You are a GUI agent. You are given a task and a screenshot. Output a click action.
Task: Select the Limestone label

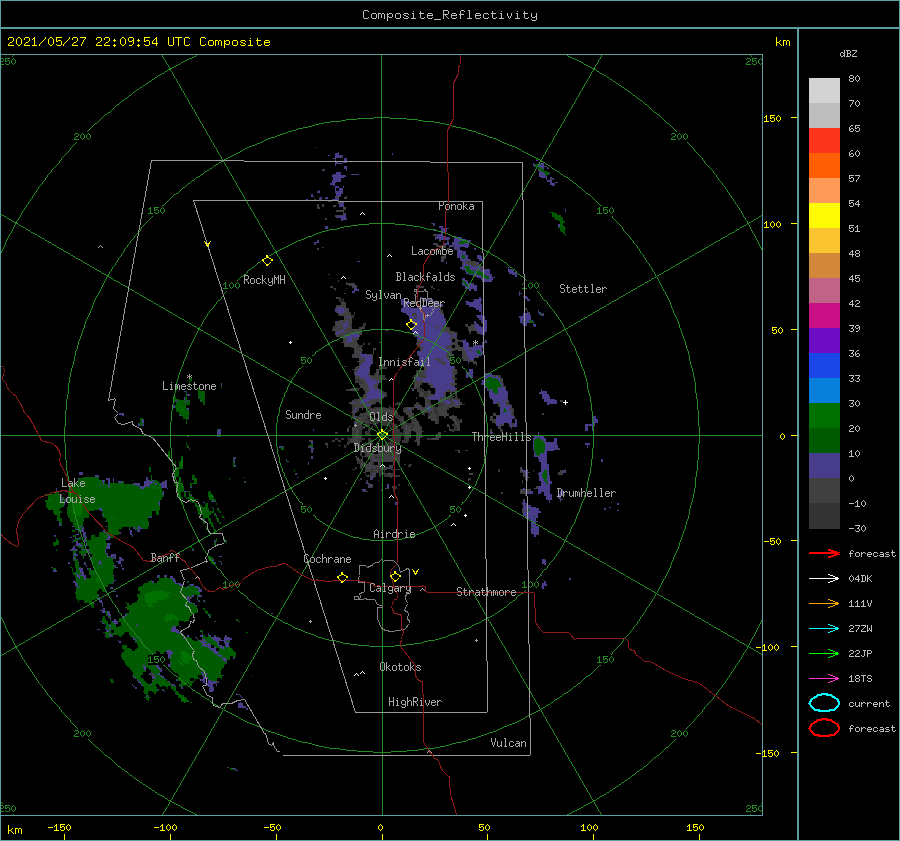tap(189, 386)
